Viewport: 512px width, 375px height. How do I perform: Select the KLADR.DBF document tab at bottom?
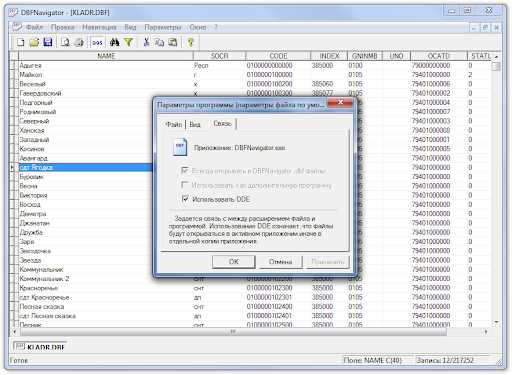[40, 347]
